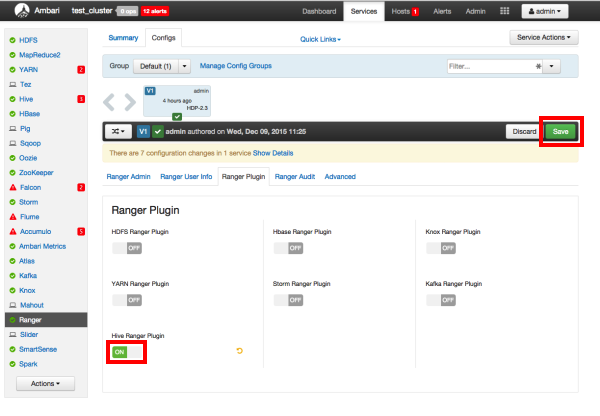The height and width of the screenshot is (416, 600).
Task: Click the Ambari logo icon
Action: pos(22,10)
